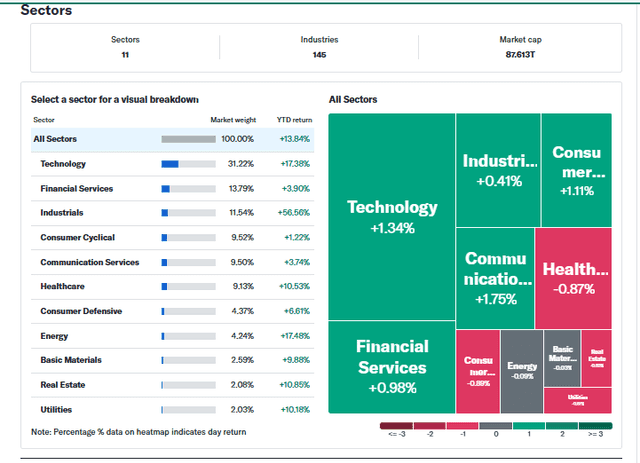
Task: Click the Market weight column header
Action: click(233, 120)
